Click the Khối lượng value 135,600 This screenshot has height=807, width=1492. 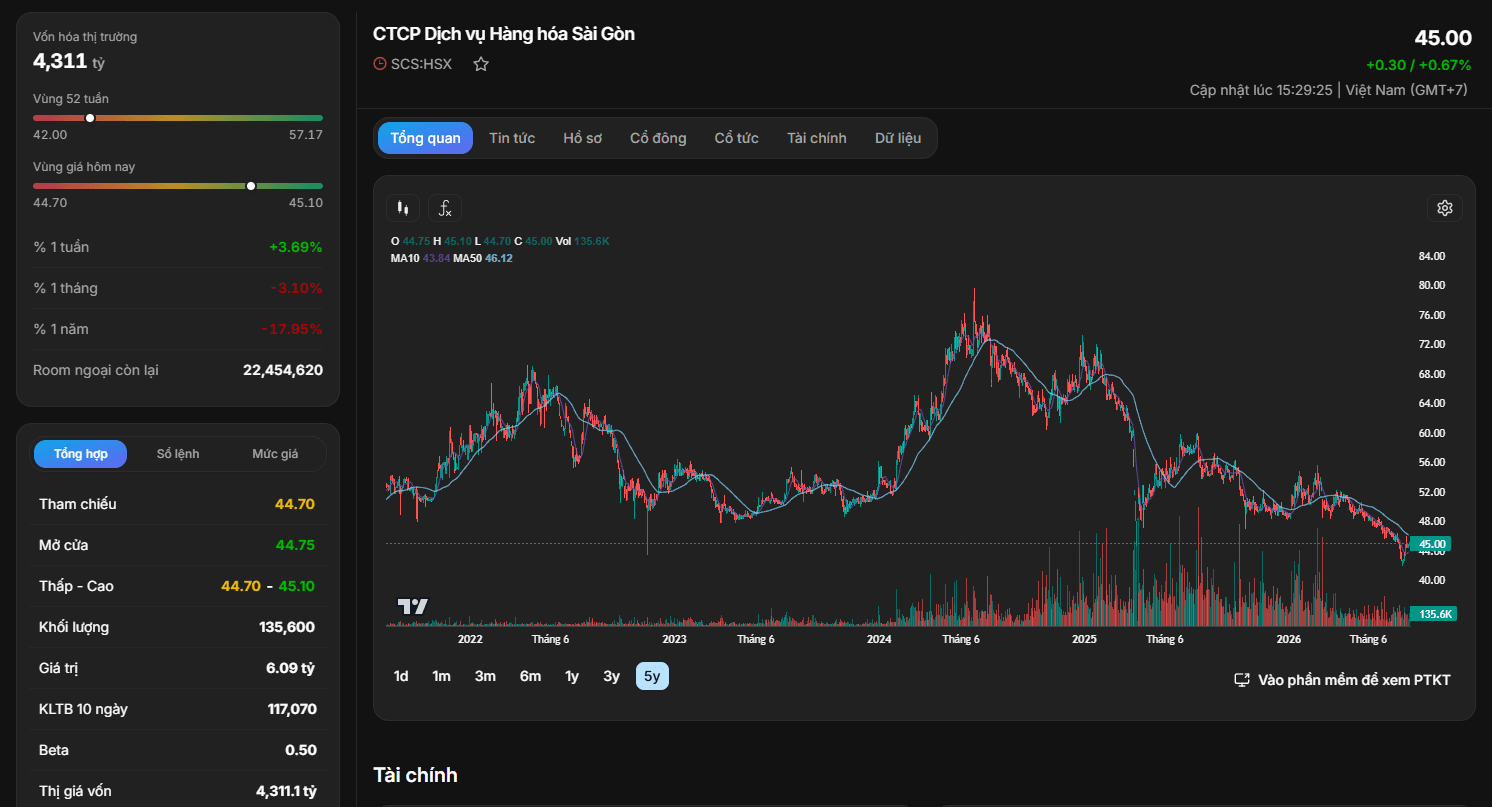(x=287, y=627)
